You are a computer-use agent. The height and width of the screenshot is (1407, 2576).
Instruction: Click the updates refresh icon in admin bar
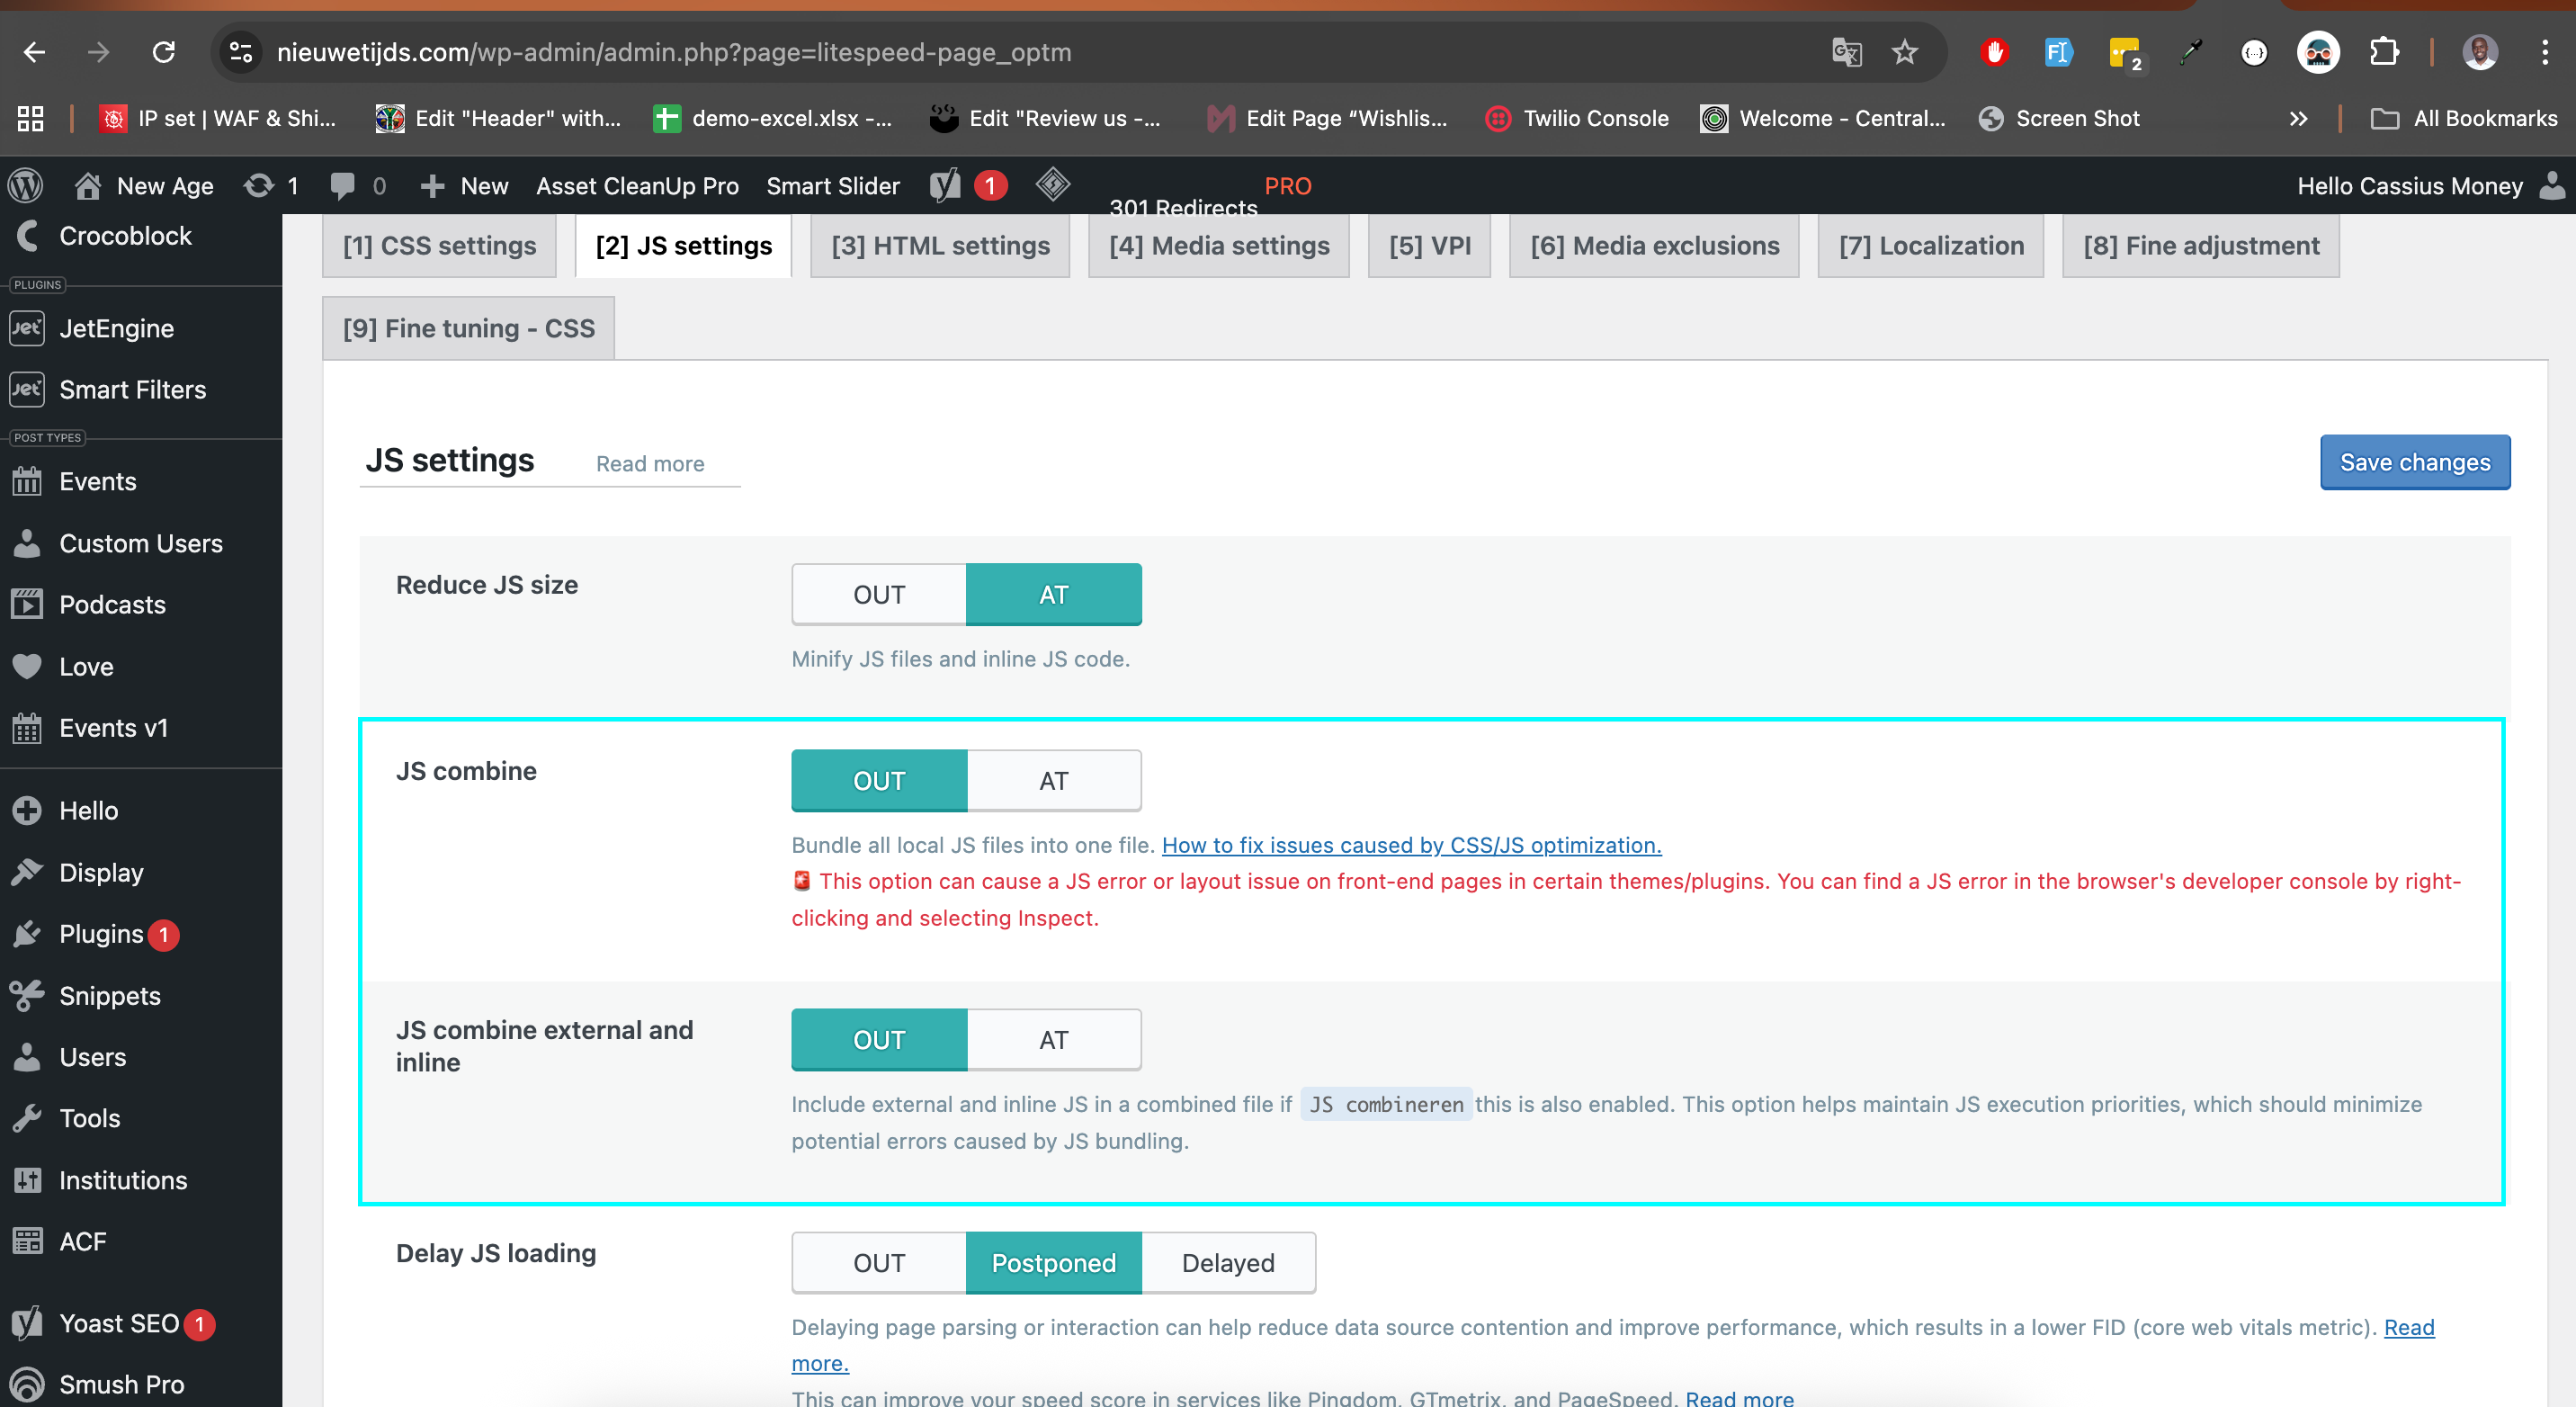click(x=259, y=185)
